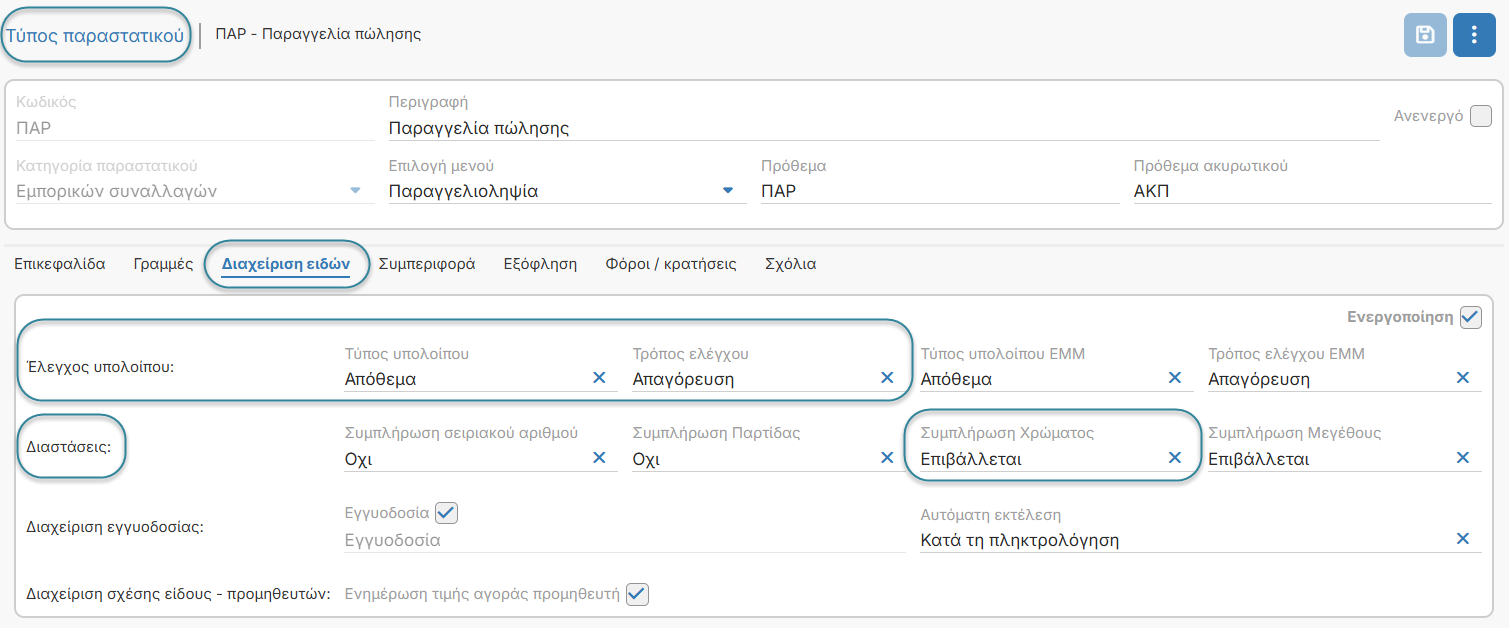Image resolution: width=1509 pixels, height=628 pixels.
Task: Open the three-dot more options menu
Action: (1474, 36)
